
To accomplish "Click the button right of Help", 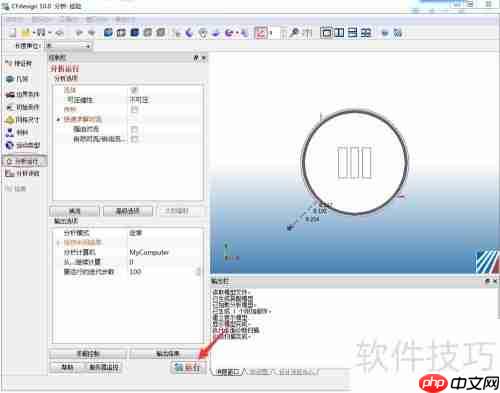I will point(104,367).
